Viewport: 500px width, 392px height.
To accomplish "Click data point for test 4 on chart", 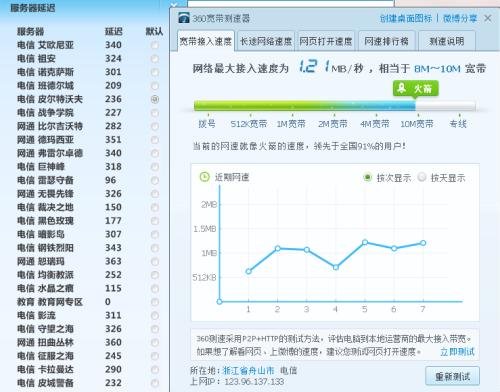I will (336, 267).
